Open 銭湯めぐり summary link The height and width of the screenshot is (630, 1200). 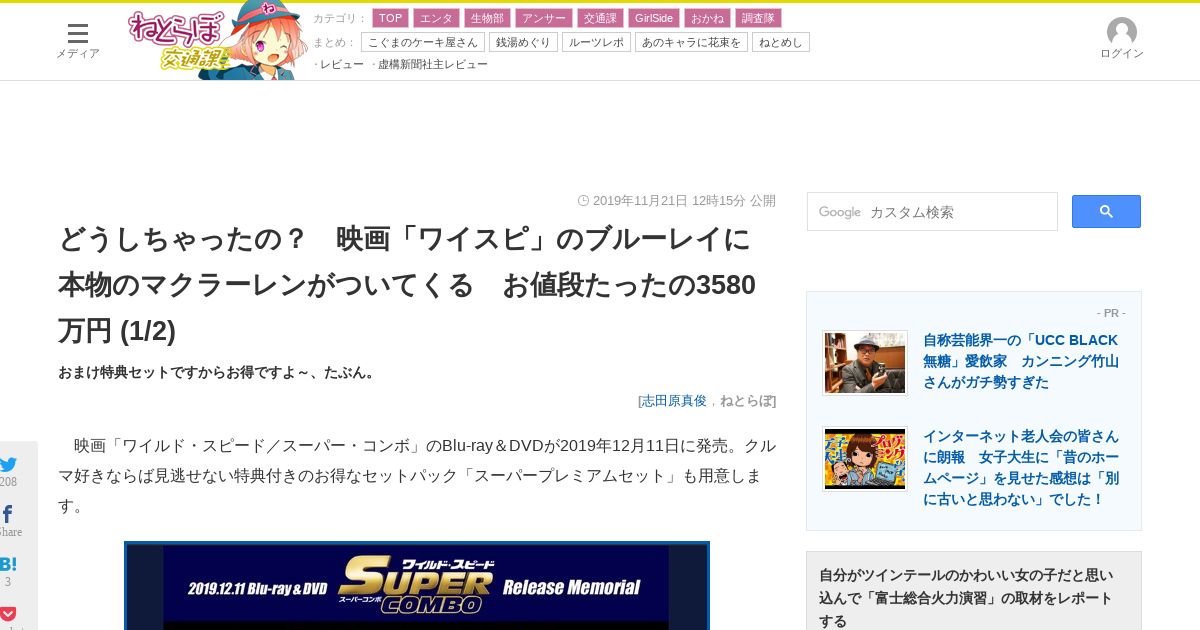point(523,42)
